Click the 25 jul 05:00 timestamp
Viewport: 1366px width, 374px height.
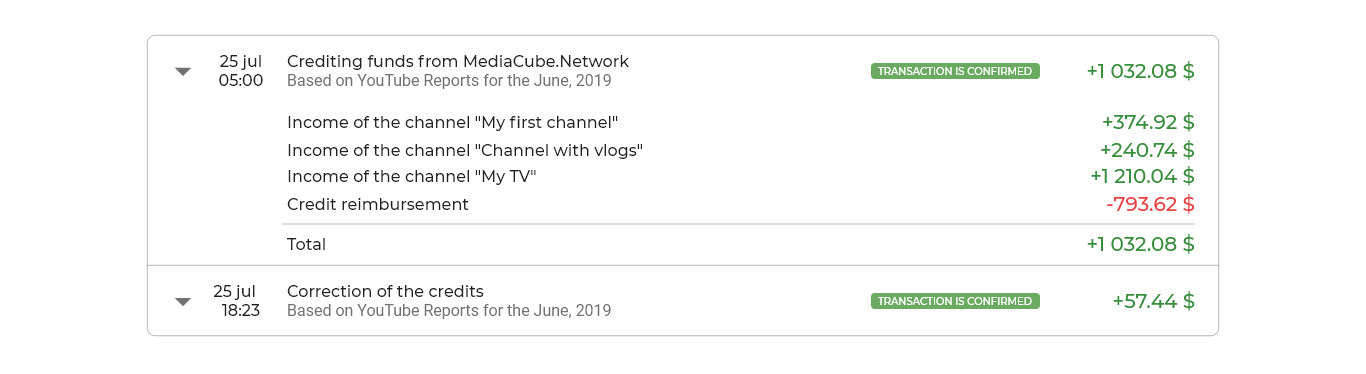(241, 71)
